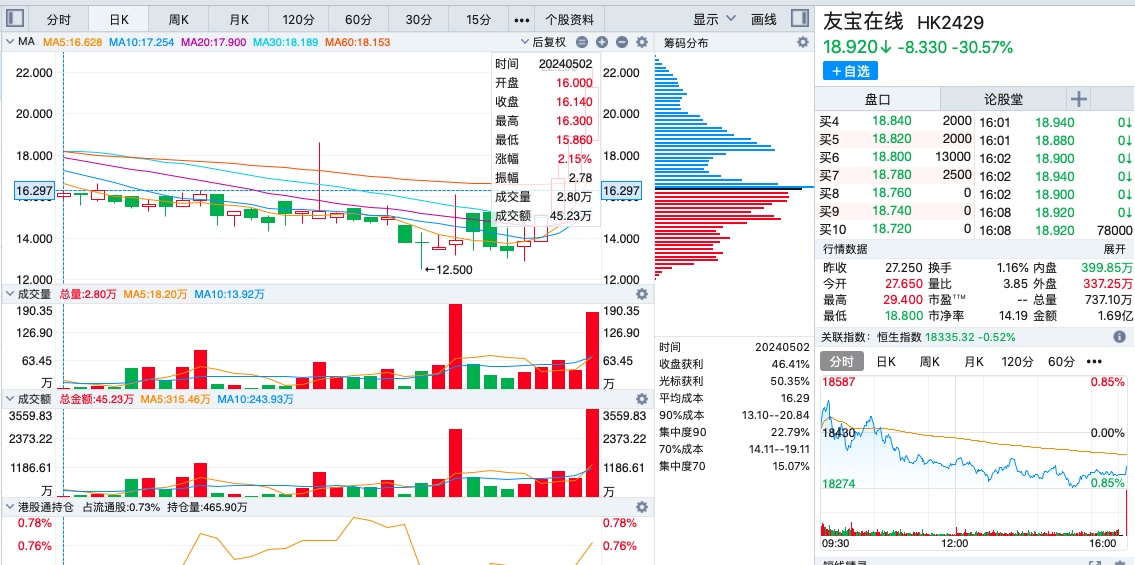Viewport: 1135px width, 565px height.
Task: Toggle the left sidebar panel icon
Action: point(14,18)
